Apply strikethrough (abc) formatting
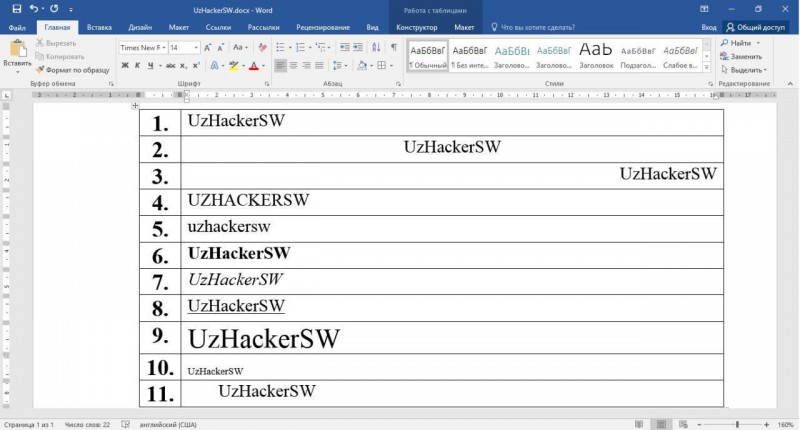Image resolution: width=800 pixels, height=430 pixels. coord(171,65)
